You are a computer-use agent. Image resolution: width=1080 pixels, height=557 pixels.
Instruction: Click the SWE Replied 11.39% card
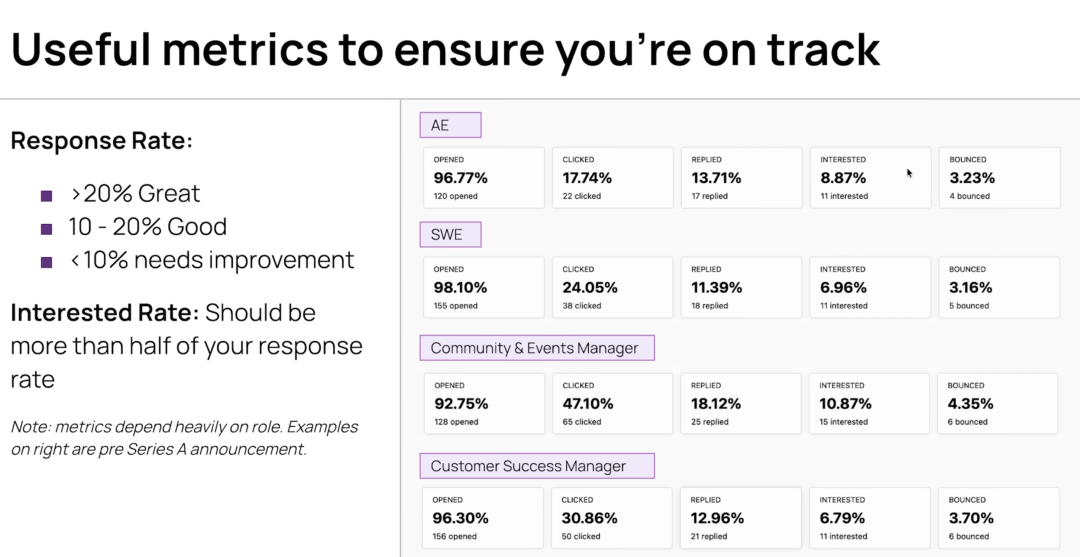click(742, 288)
